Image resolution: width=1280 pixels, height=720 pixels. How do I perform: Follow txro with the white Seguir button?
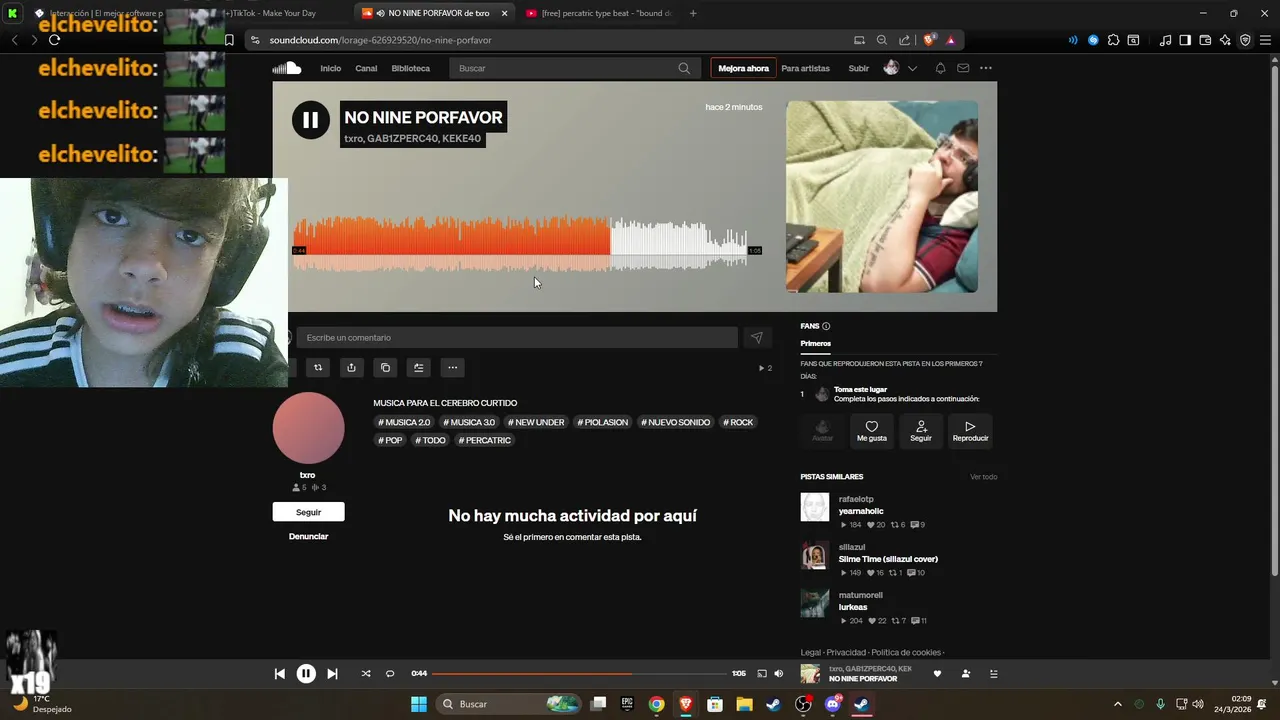pos(308,512)
